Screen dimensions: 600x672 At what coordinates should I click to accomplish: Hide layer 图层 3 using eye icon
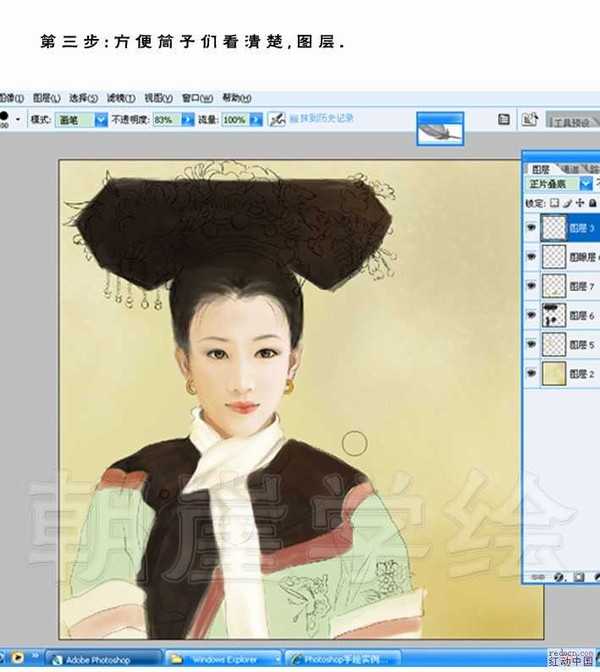530,228
